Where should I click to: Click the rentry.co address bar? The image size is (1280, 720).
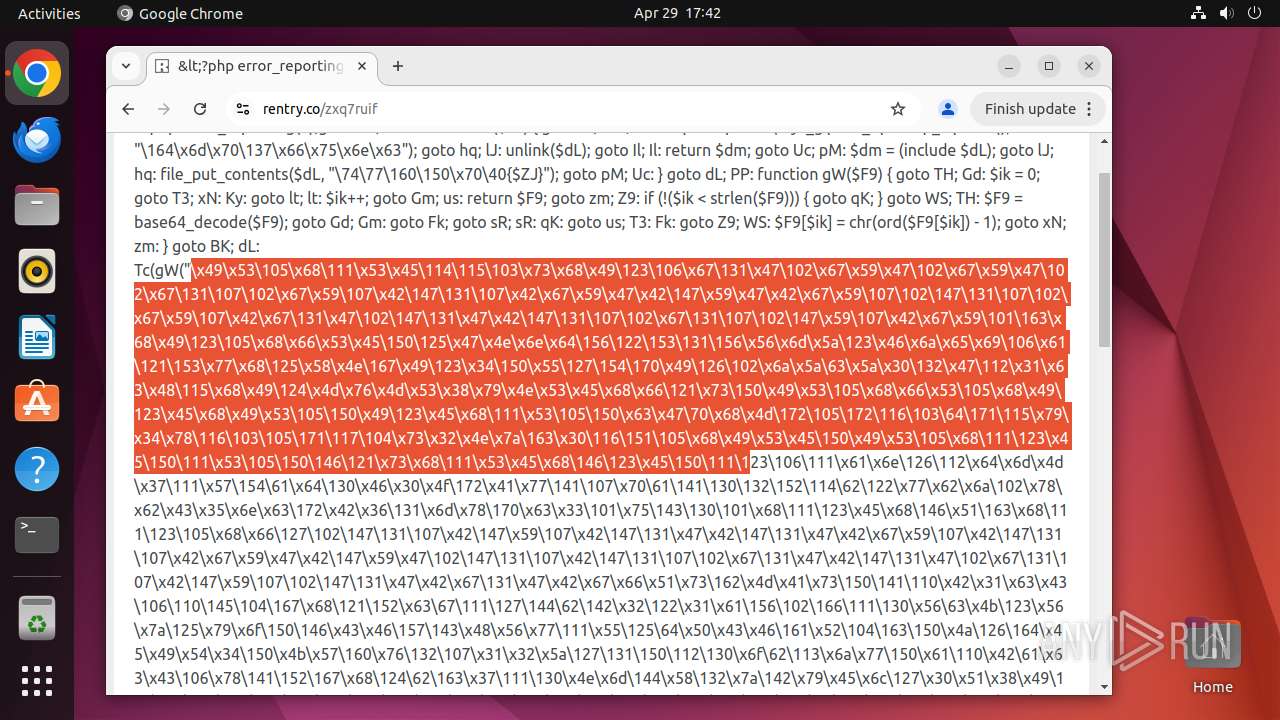pyautogui.click(x=570, y=109)
